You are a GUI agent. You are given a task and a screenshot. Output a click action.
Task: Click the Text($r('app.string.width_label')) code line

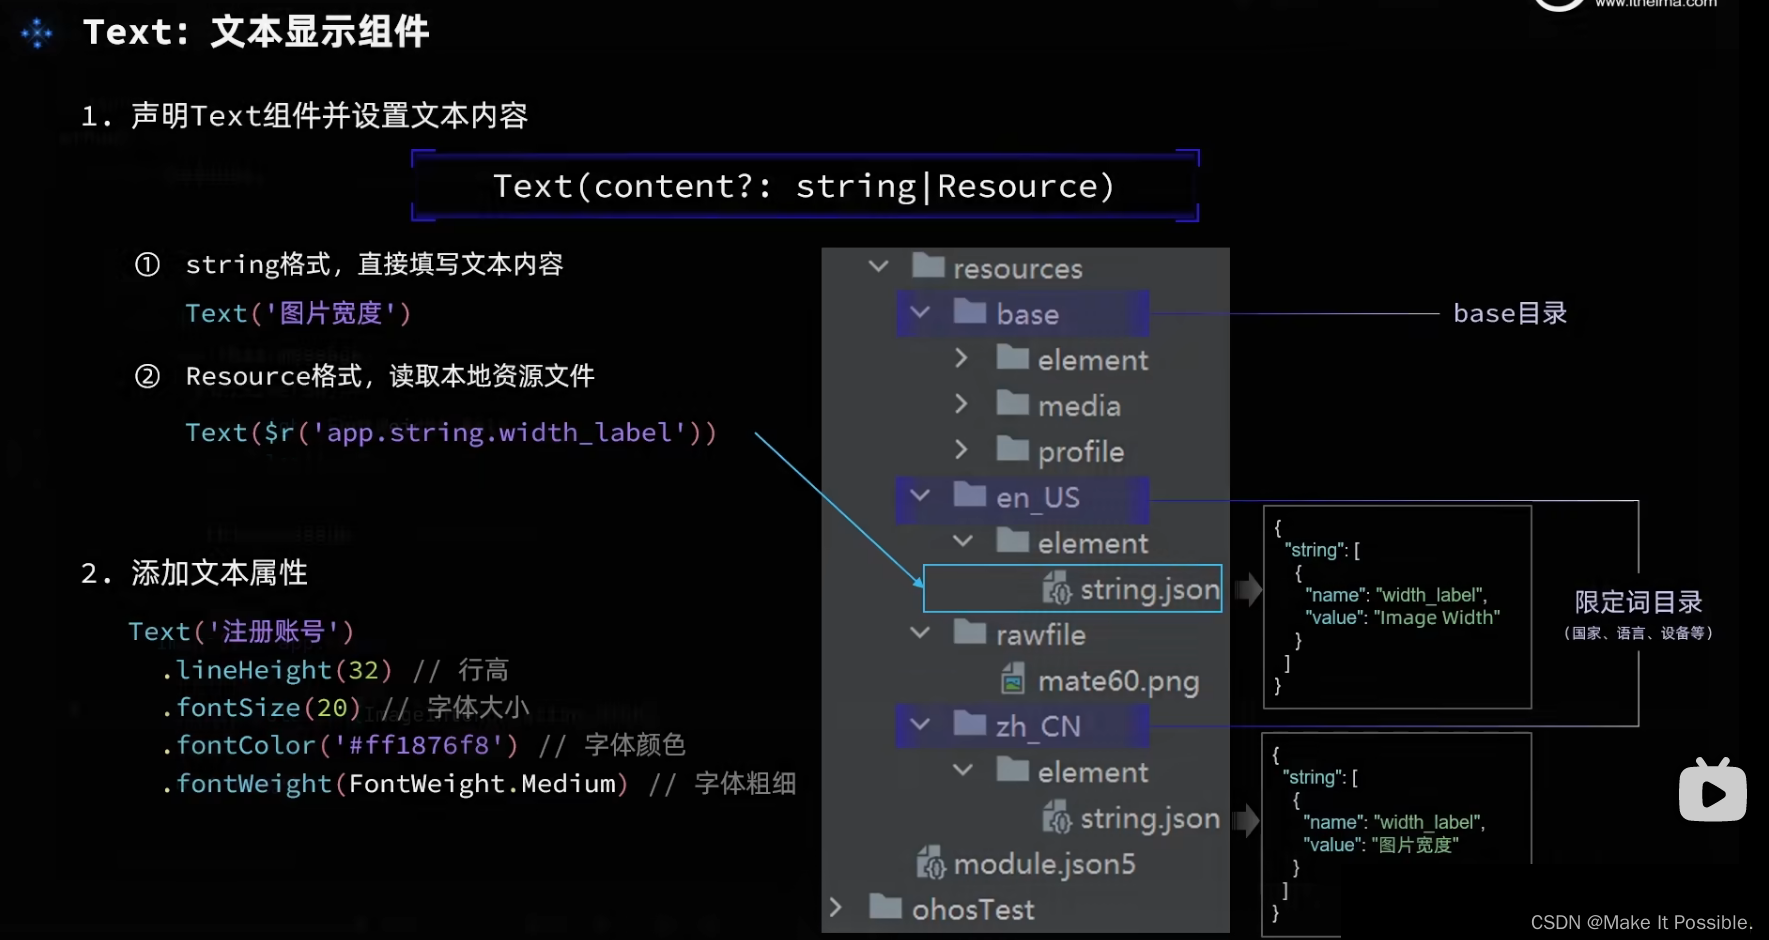pos(451,432)
